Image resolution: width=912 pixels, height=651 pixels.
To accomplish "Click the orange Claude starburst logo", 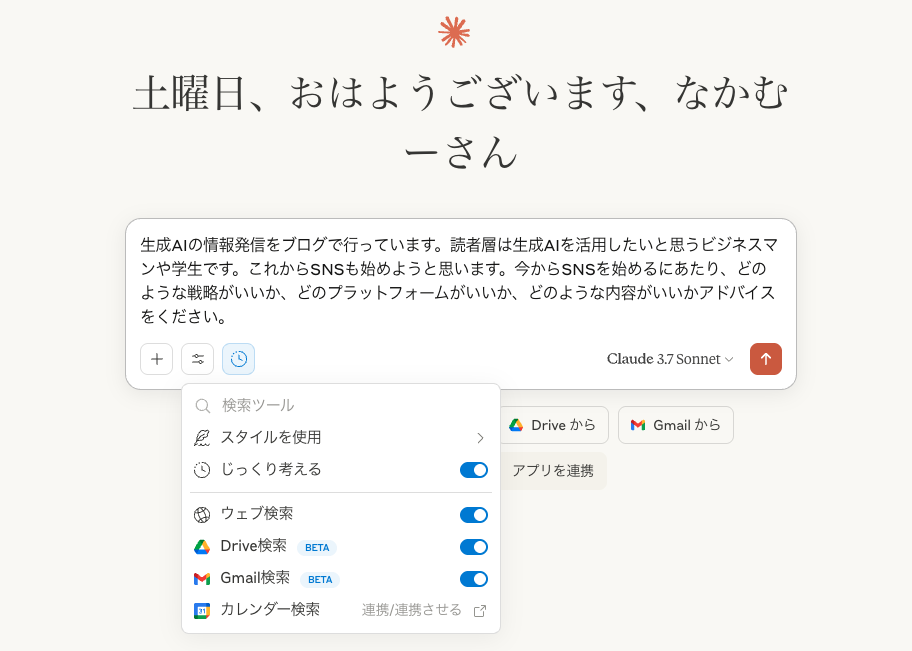I will [x=454, y=31].
